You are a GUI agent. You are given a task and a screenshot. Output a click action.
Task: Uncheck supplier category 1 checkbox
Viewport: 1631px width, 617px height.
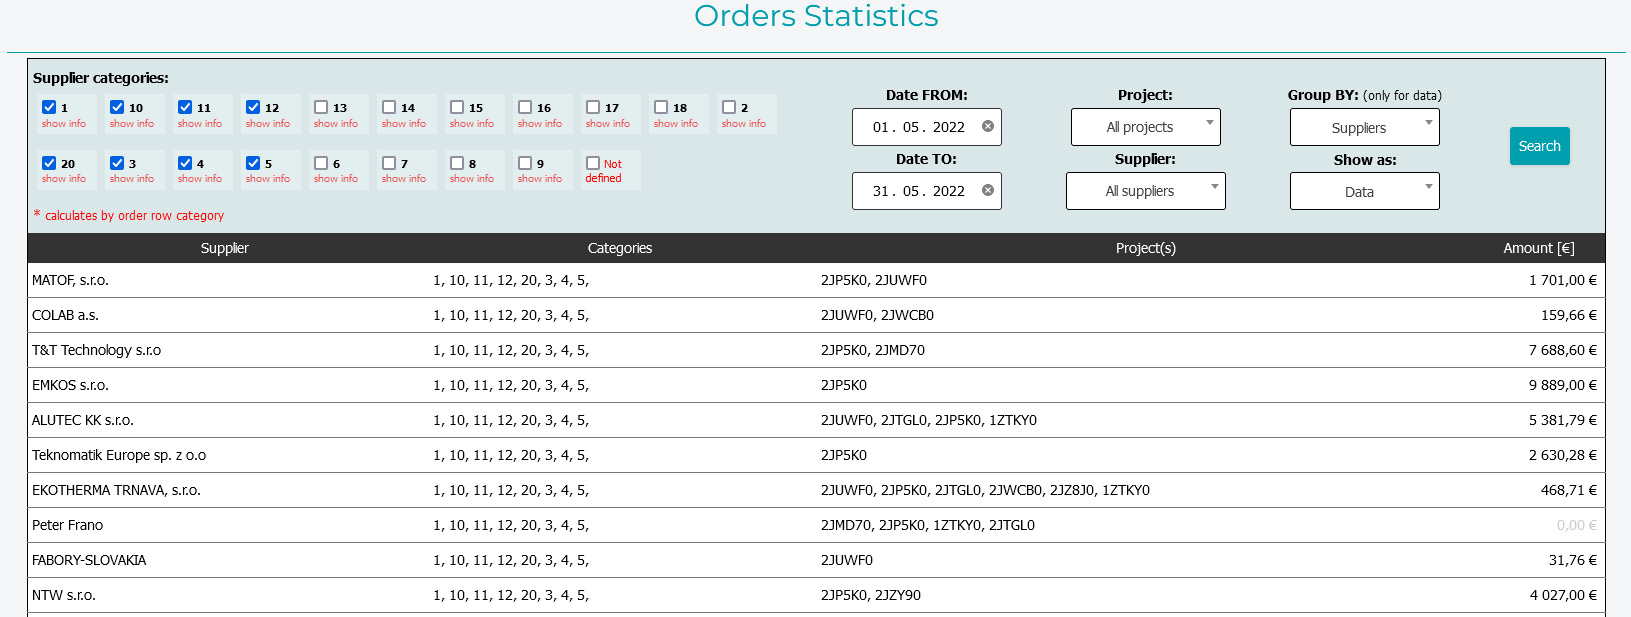[49, 107]
